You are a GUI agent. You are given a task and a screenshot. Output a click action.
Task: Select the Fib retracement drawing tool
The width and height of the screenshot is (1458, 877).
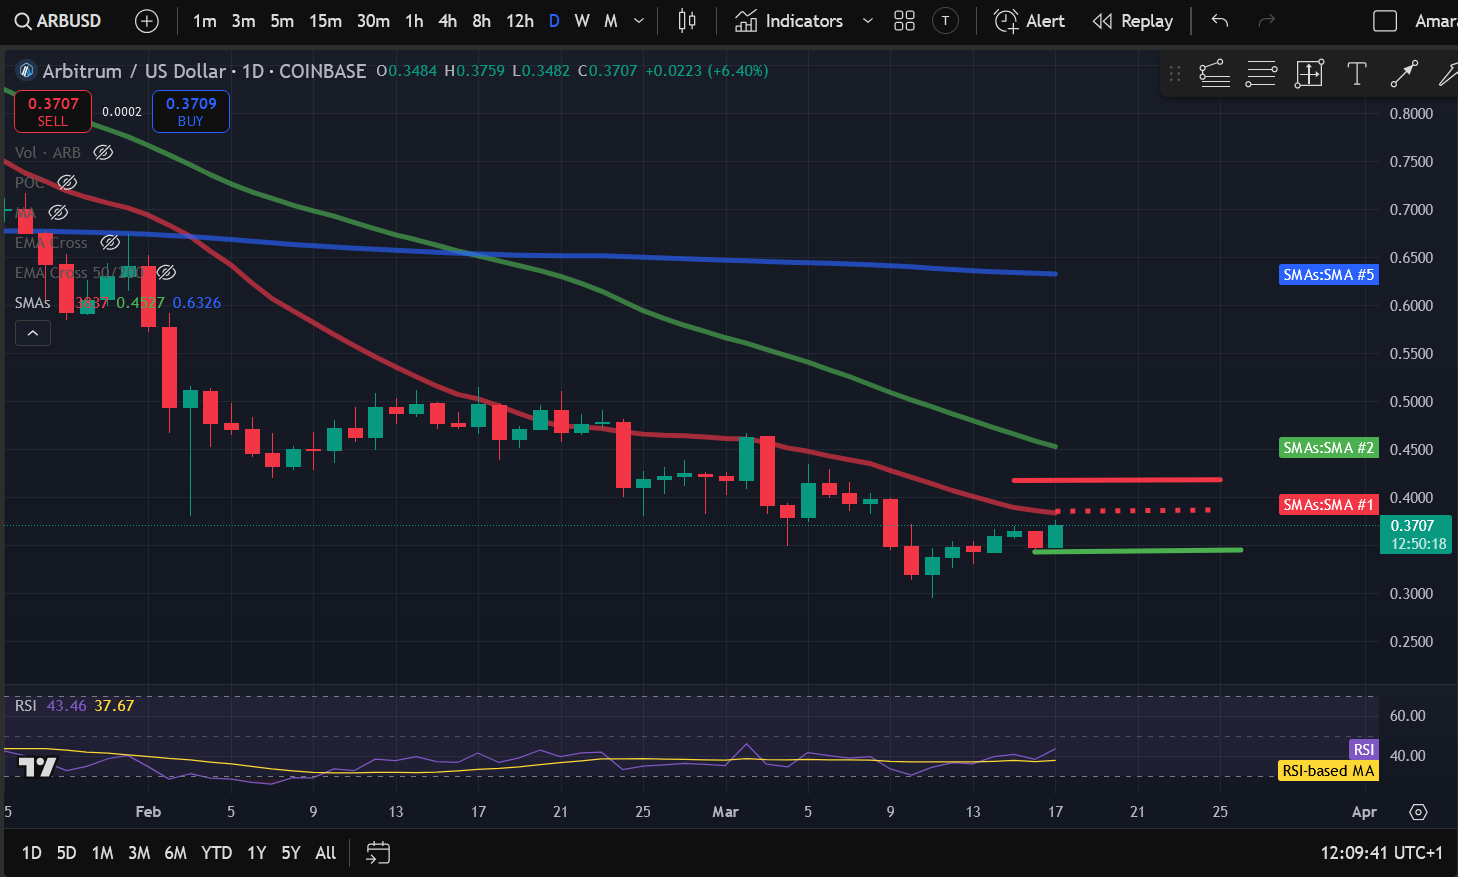tap(1215, 73)
